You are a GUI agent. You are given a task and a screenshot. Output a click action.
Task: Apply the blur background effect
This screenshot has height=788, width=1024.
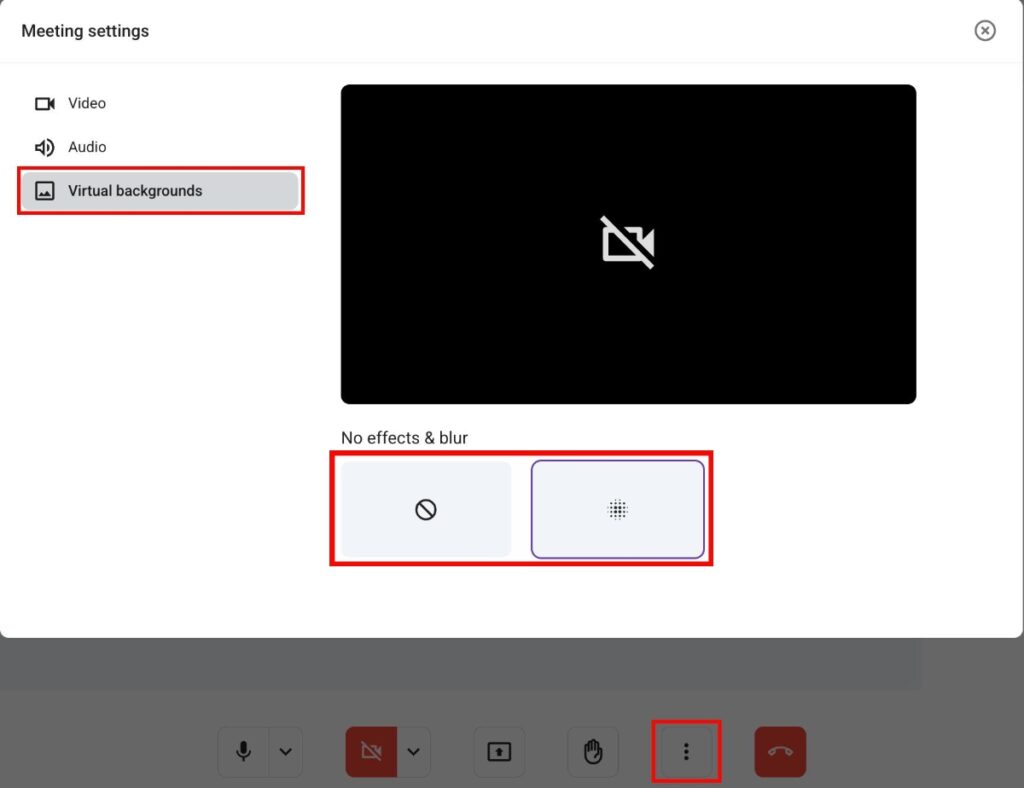pos(618,510)
